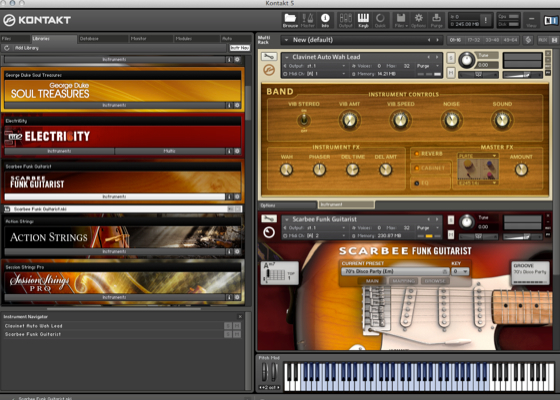Click the Instr Nav button
Viewport: 560px width, 400px height.
pyautogui.click(x=240, y=48)
